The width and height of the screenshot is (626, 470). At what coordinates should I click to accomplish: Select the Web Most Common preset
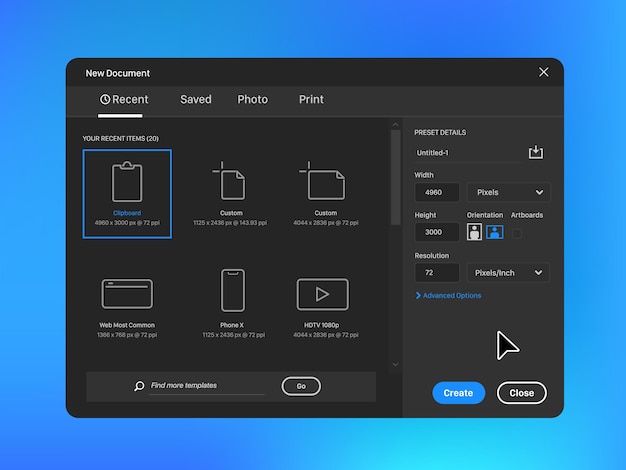(x=127, y=307)
